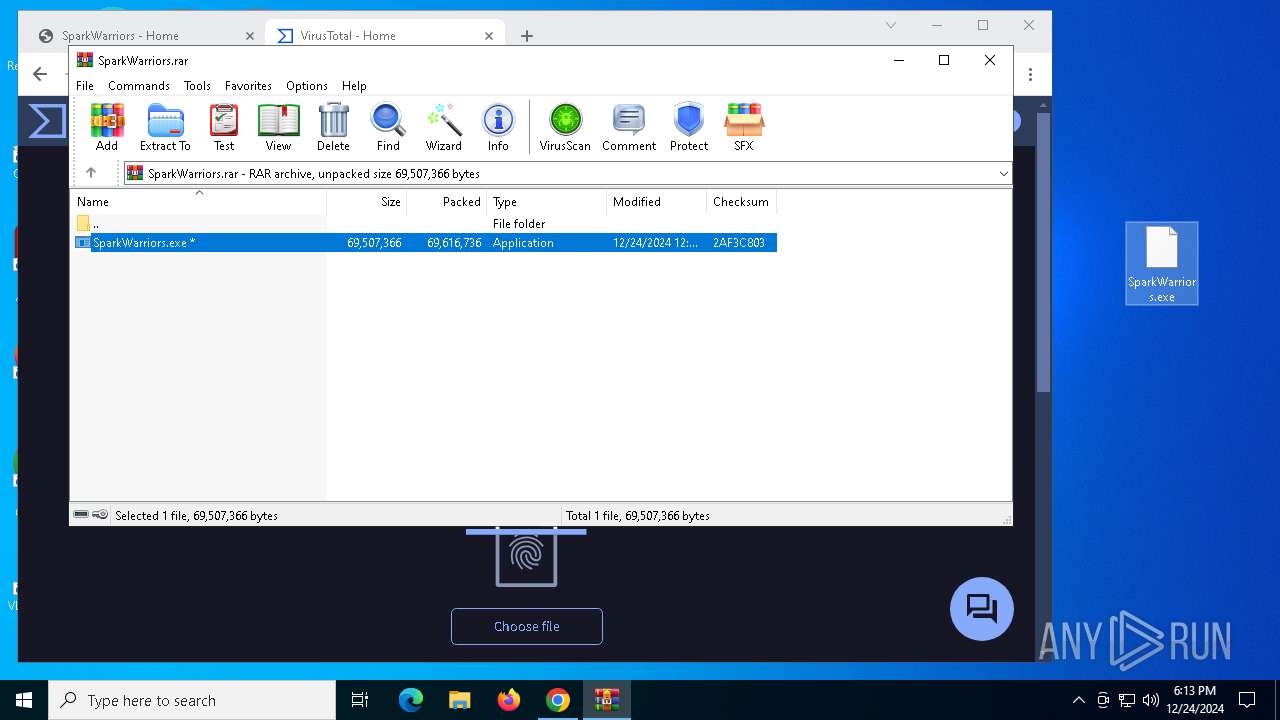1280x720 pixels.
Task: Open the tab search chevron in Chrome
Action: (x=891, y=25)
